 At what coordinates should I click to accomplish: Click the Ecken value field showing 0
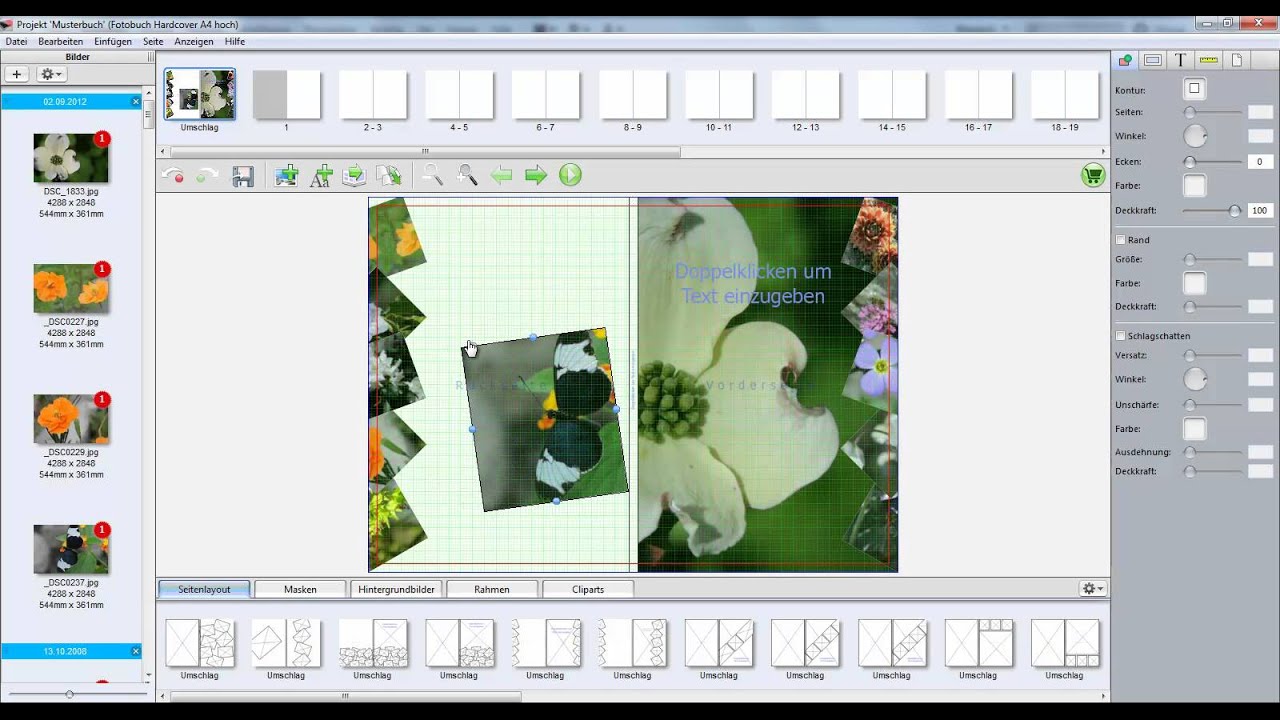pyautogui.click(x=1260, y=161)
